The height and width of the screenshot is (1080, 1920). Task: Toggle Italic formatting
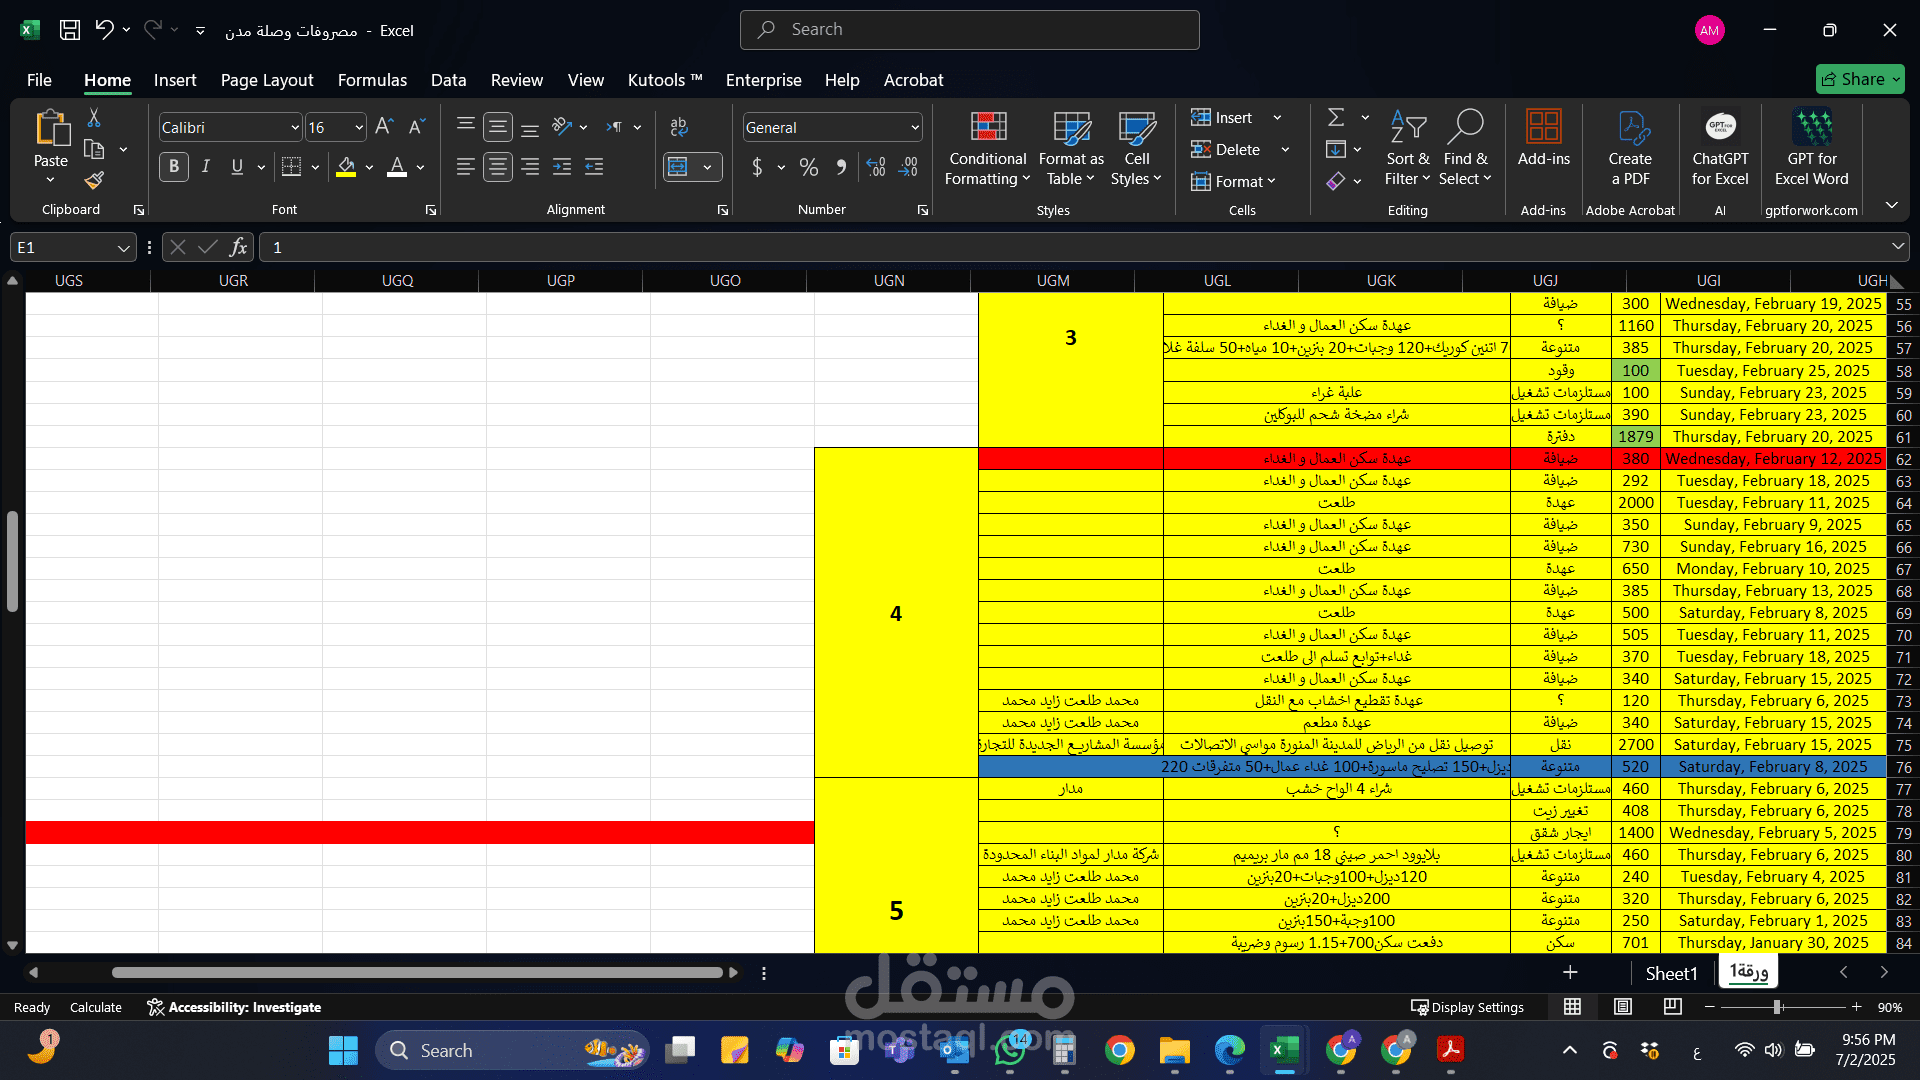[206, 167]
